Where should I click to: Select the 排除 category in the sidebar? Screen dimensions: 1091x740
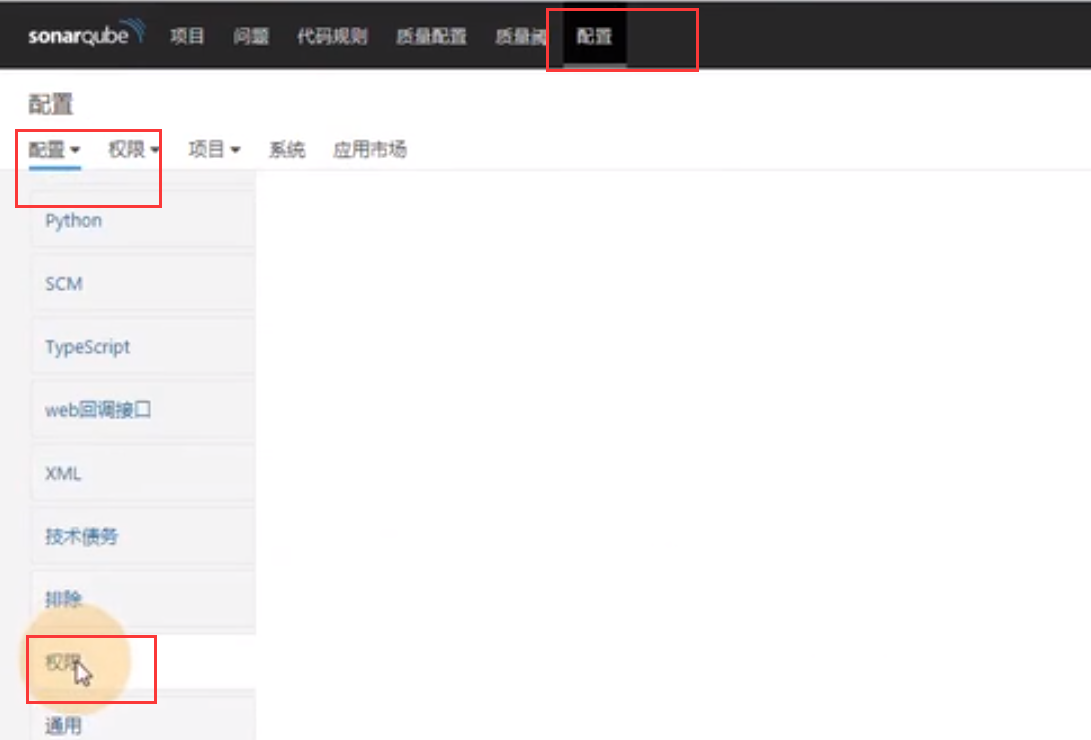(x=64, y=599)
